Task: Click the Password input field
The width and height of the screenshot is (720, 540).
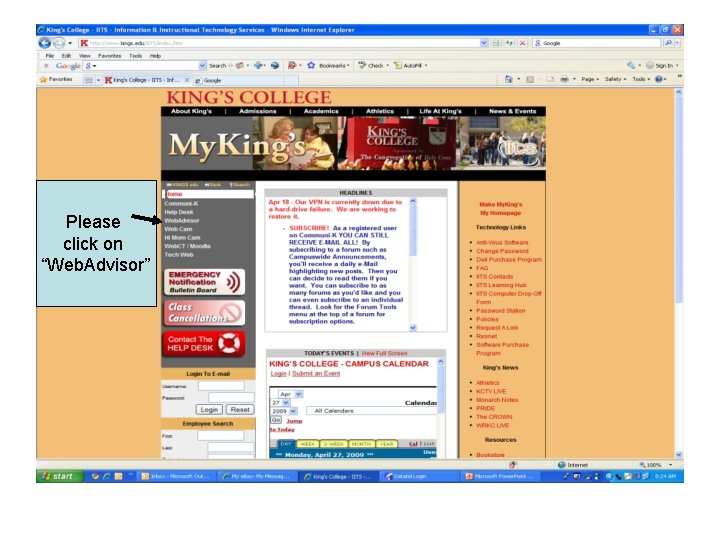Action: coord(231,398)
